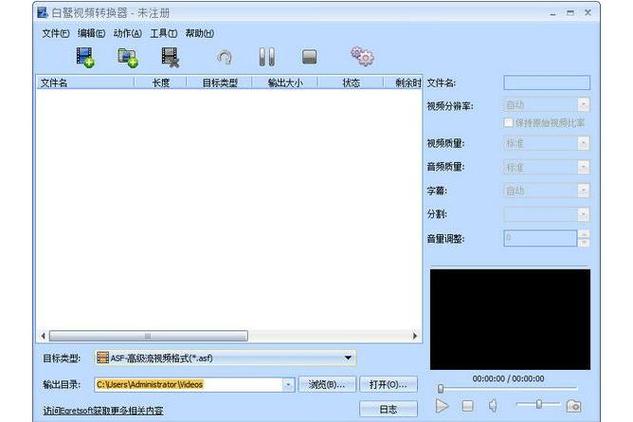Click the pause conversion toolbar icon
633x422 pixels.
(x=267, y=57)
